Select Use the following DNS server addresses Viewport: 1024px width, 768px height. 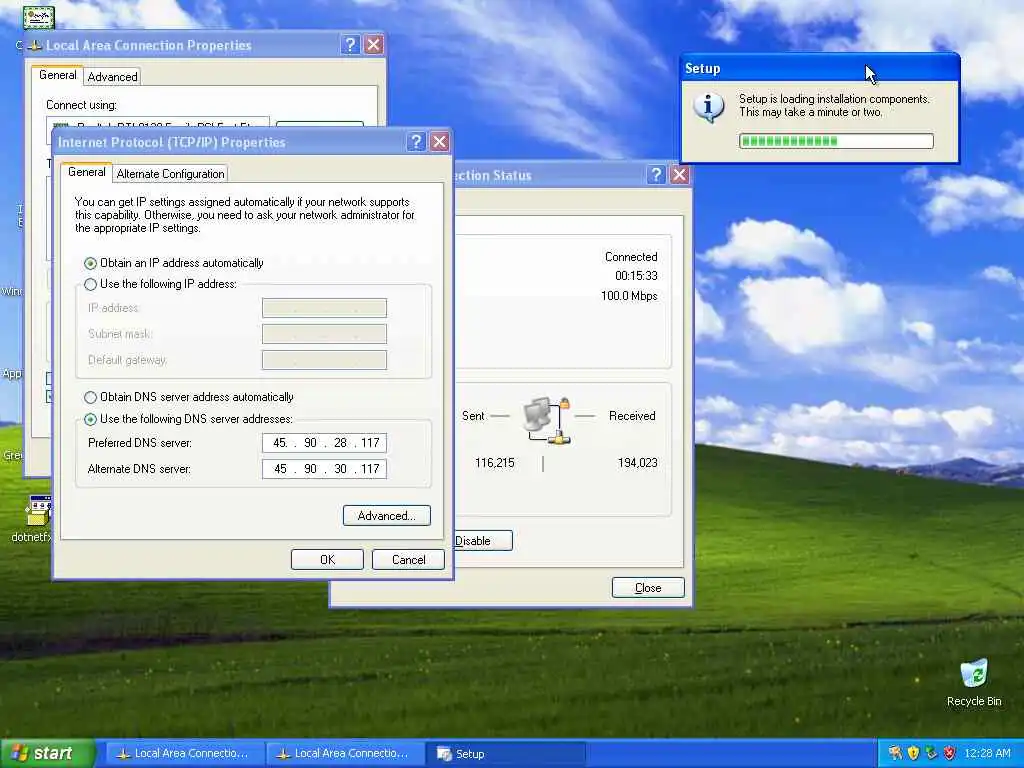click(x=188, y=419)
